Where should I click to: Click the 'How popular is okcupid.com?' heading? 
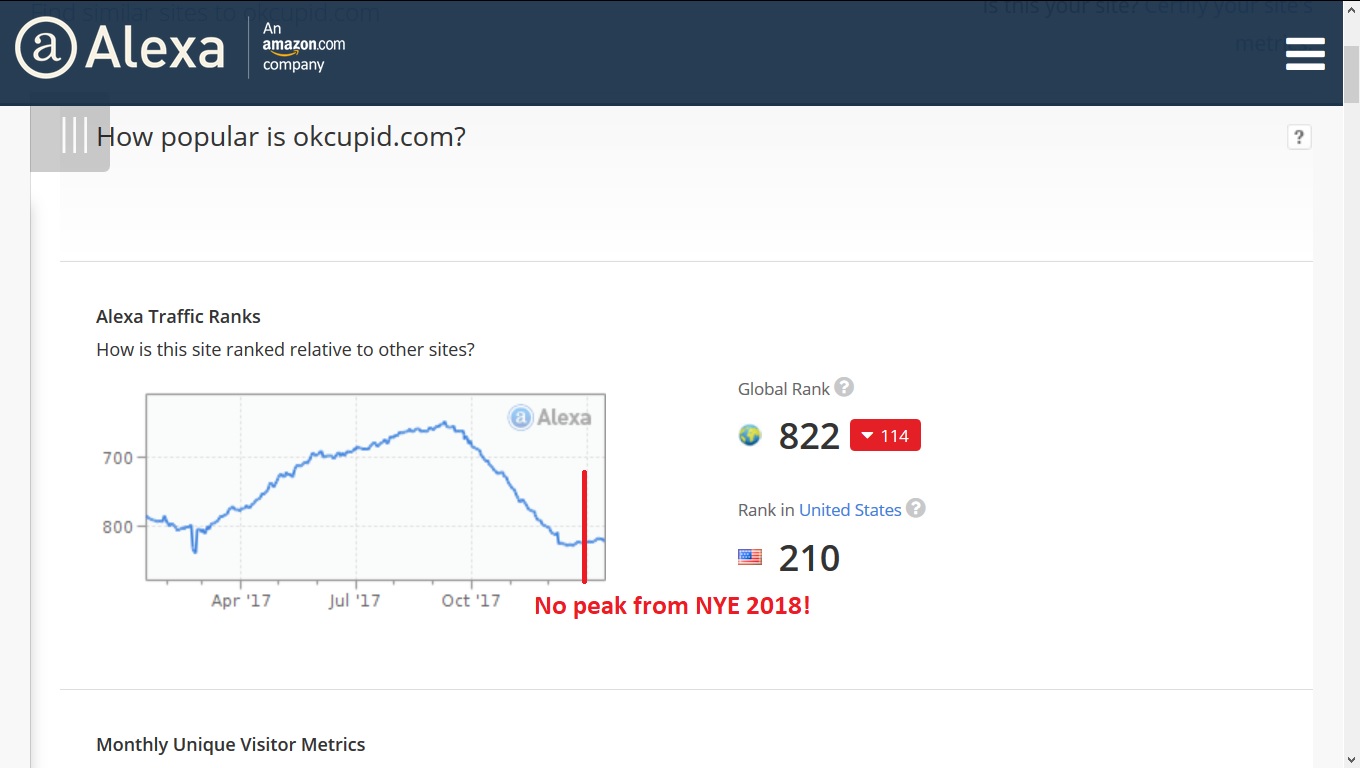tap(281, 137)
